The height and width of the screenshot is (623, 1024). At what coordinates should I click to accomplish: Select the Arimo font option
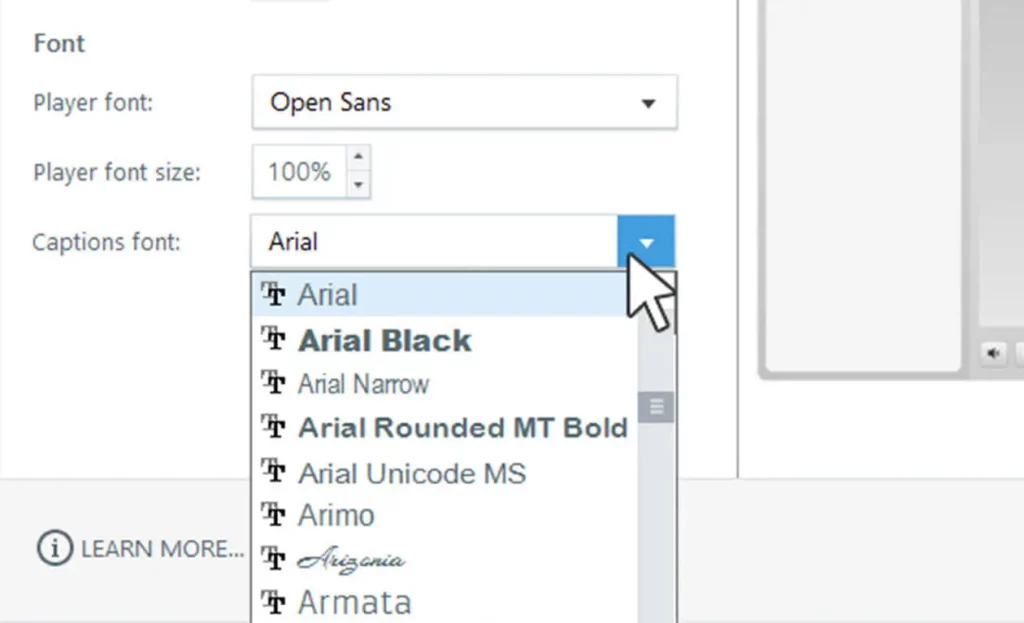[x=336, y=516]
